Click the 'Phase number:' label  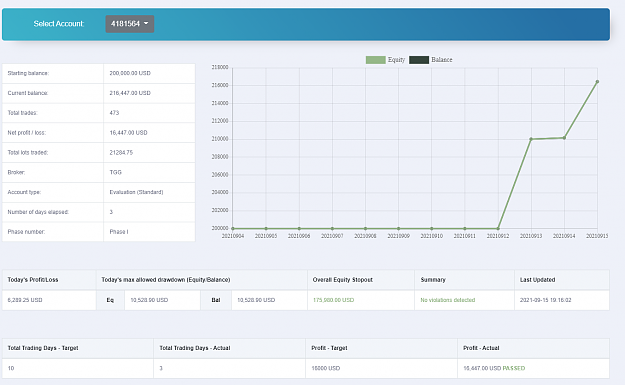[x=26, y=232]
